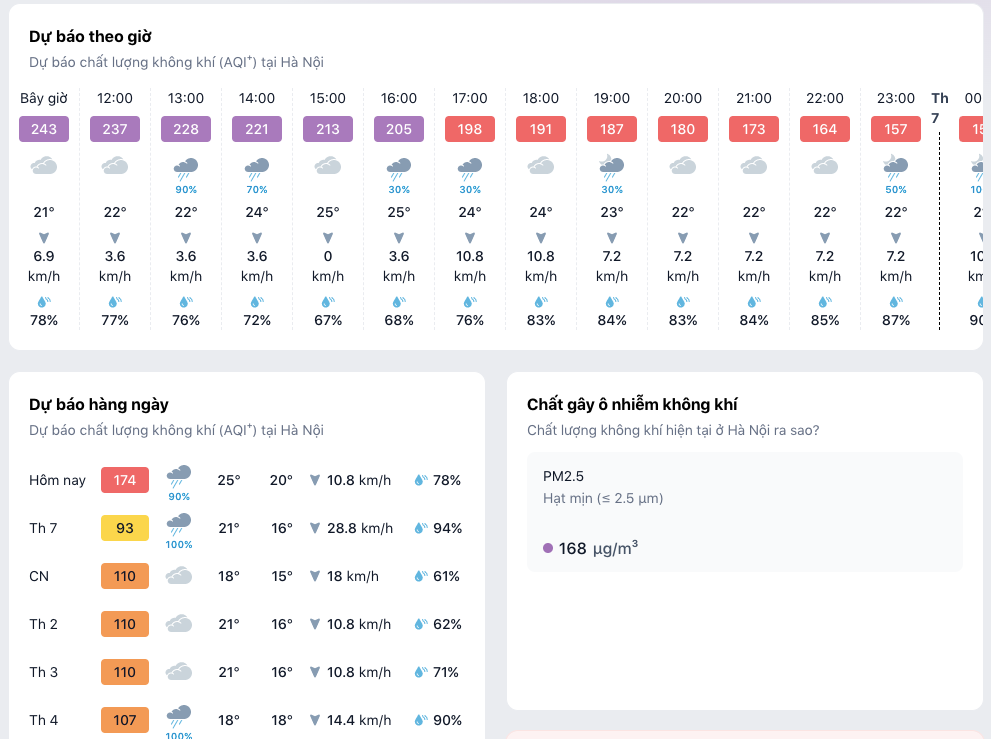This screenshot has width=991, height=739.
Task: Click the humidity droplet icon above 67%
Action: (328, 301)
